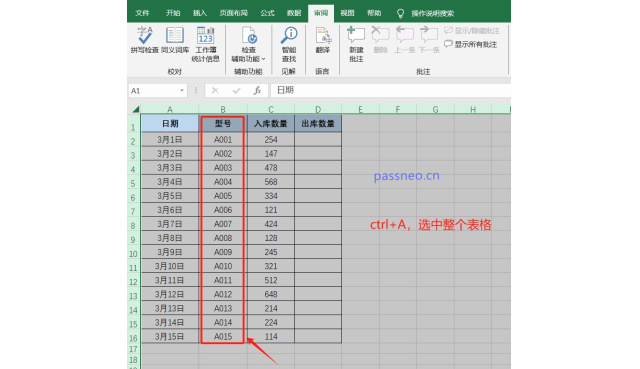Select cell with value 321
The image size is (640, 369).
point(271,266)
